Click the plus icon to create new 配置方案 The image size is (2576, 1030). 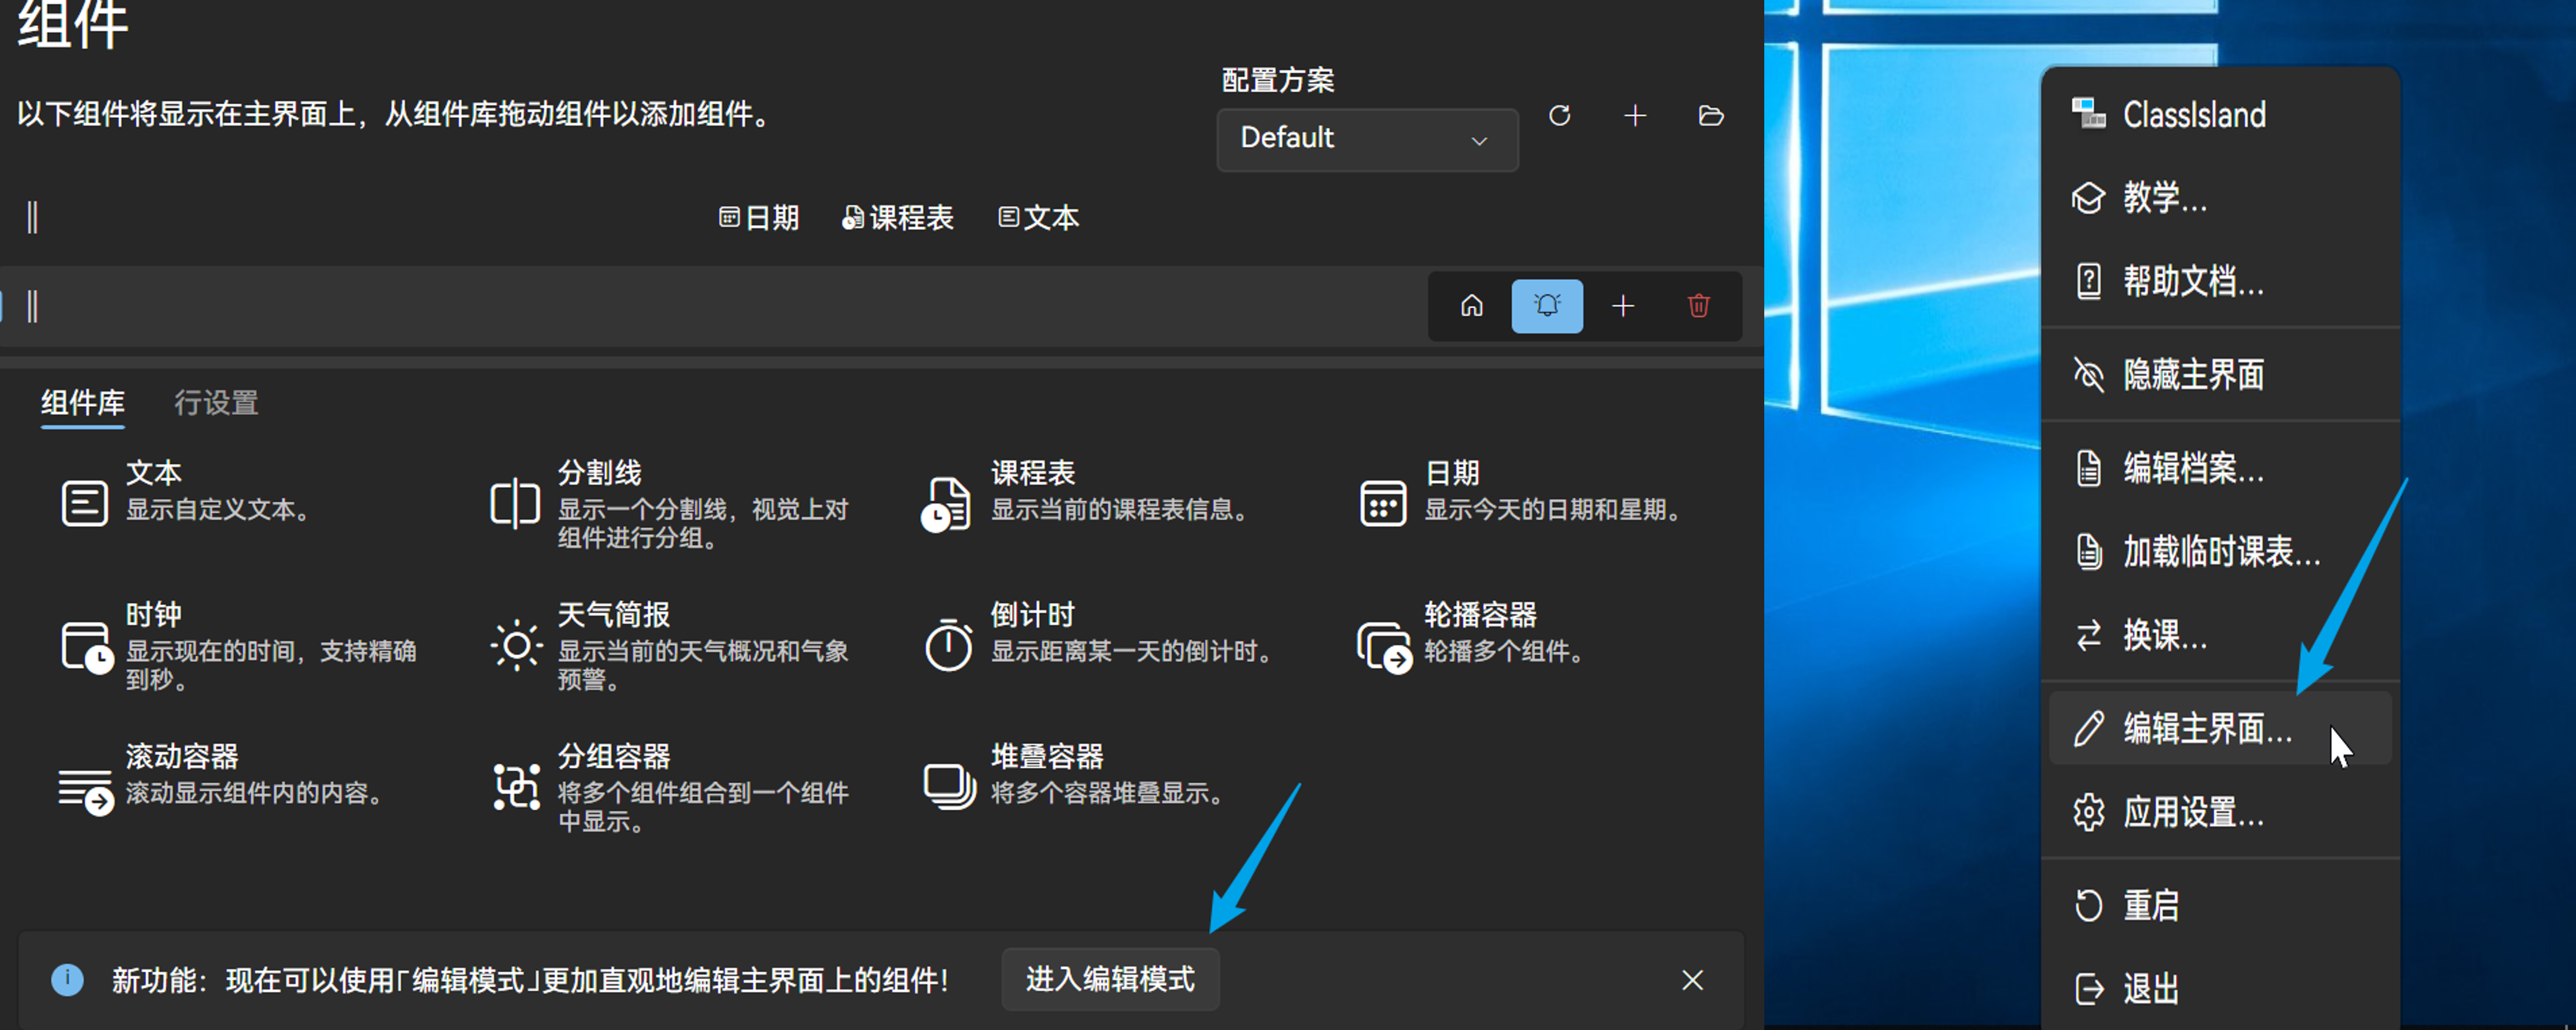click(1635, 116)
